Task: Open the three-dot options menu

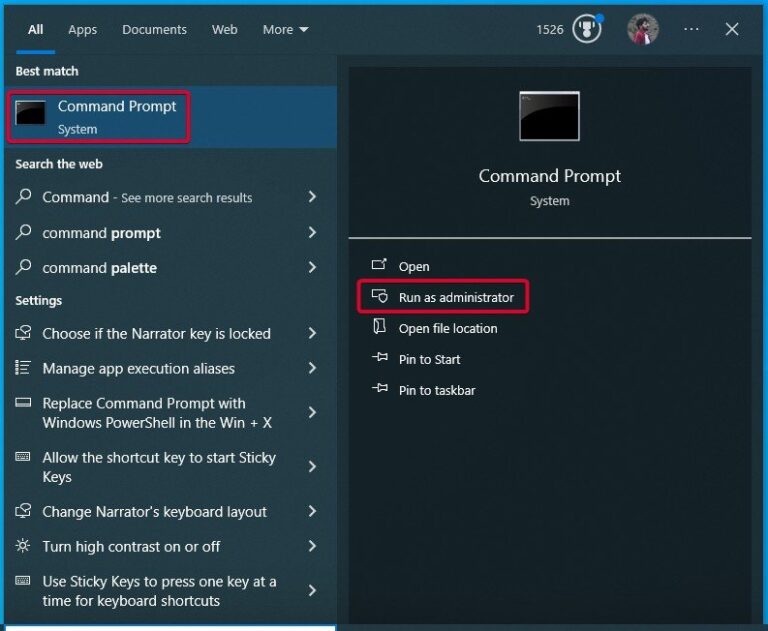Action: coord(691,29)
